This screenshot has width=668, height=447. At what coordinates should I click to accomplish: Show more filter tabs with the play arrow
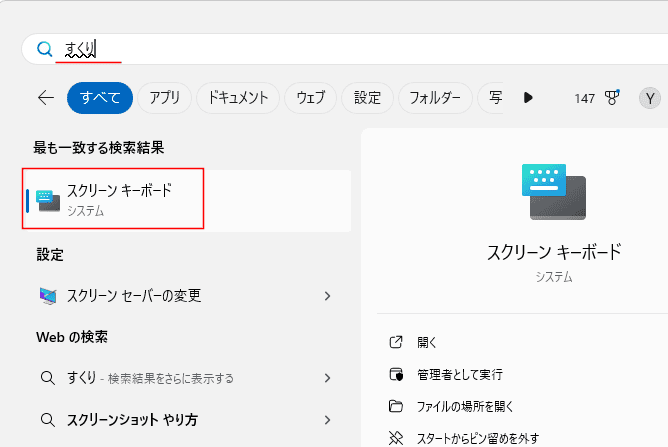(528, 98)
